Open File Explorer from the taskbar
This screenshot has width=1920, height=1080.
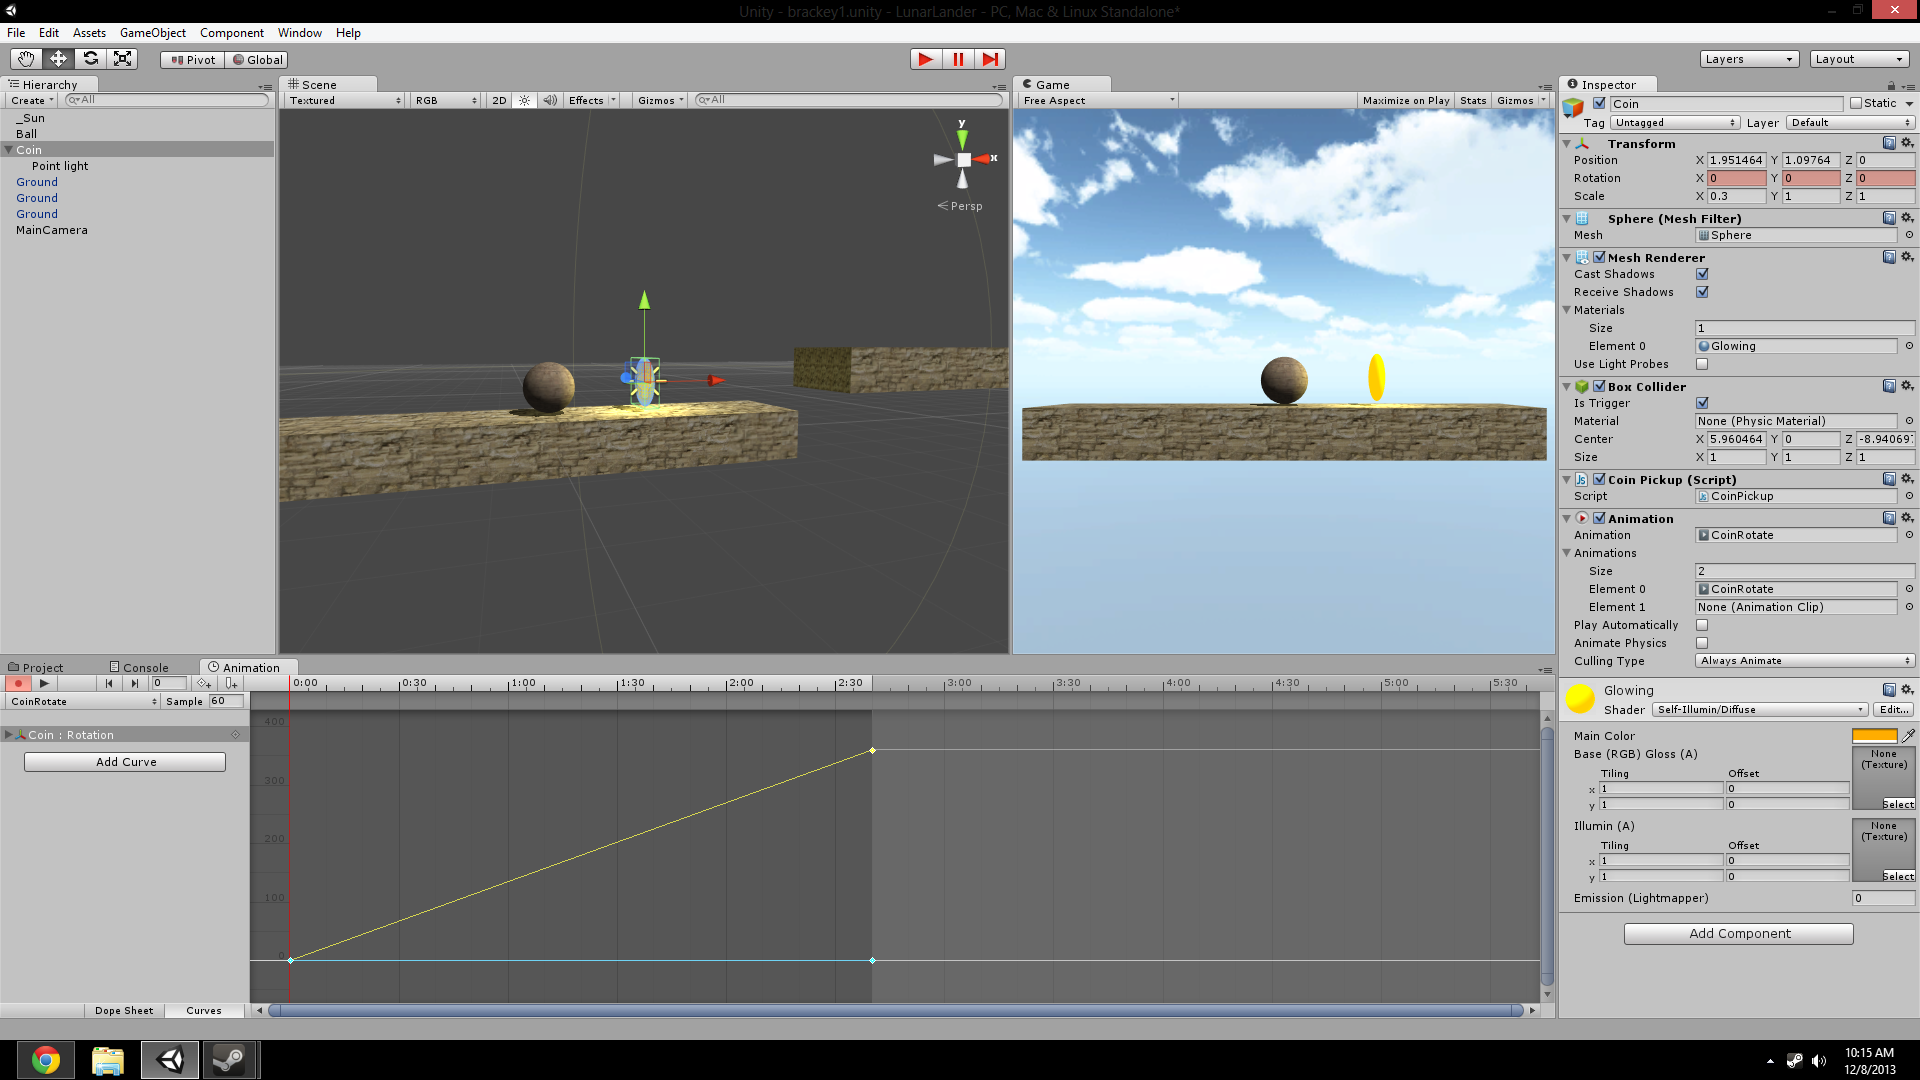coord(107,1060)
